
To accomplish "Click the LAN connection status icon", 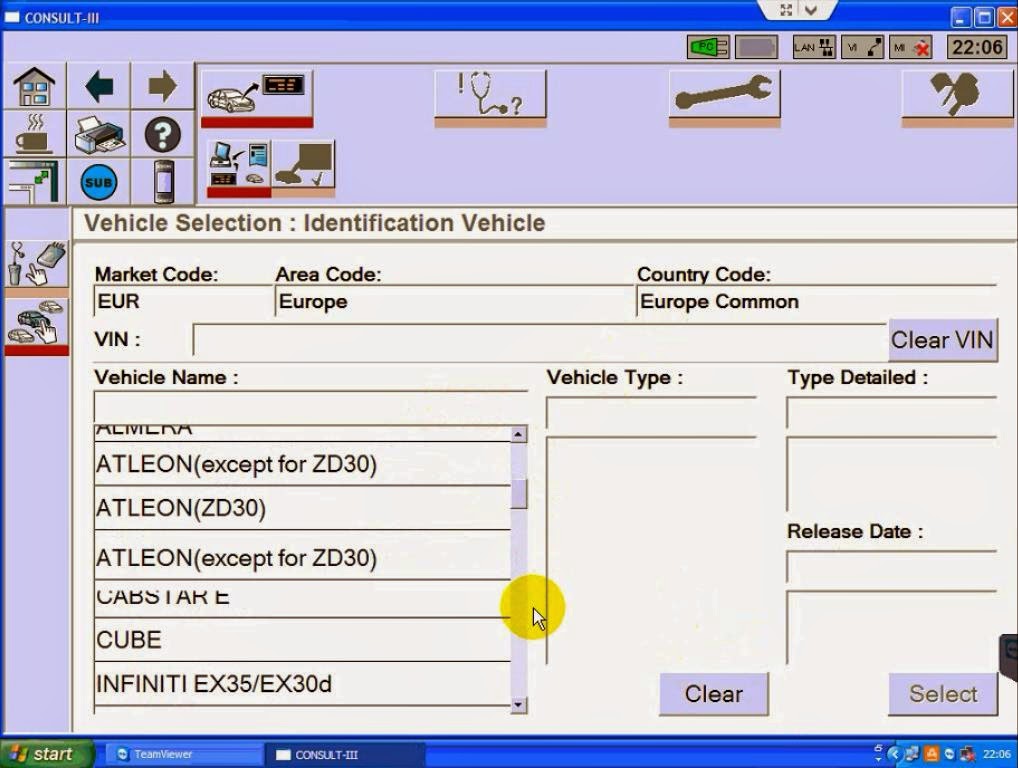I will 814,47.
